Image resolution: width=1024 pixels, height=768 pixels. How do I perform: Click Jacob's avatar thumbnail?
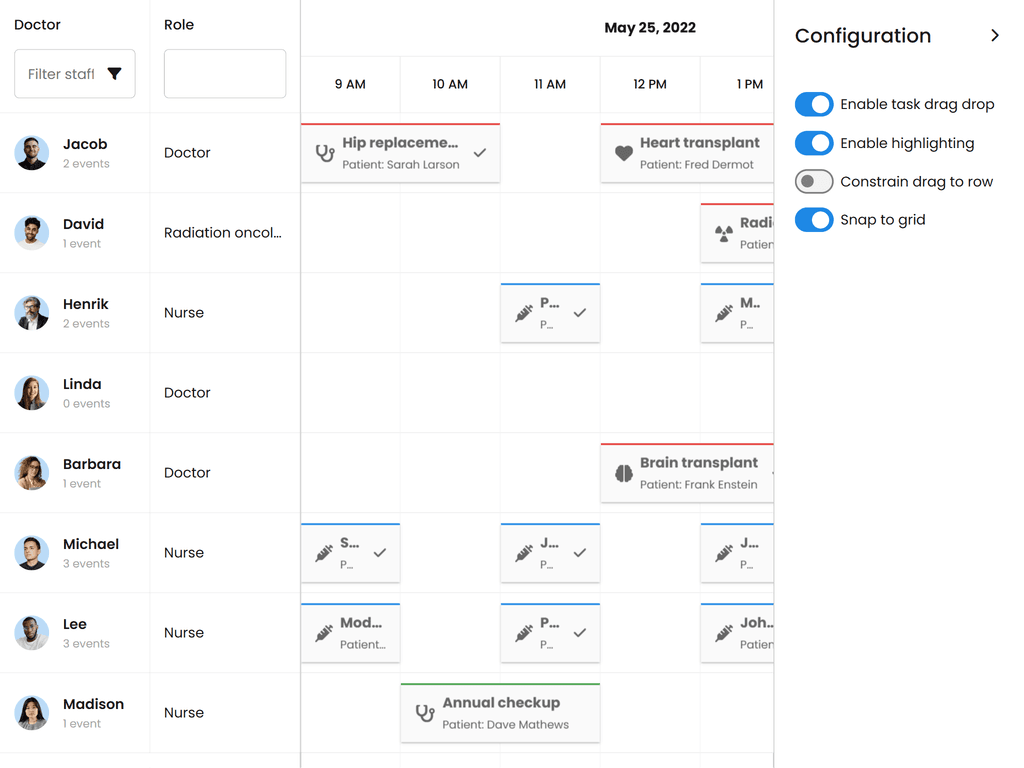pos(31,153)
